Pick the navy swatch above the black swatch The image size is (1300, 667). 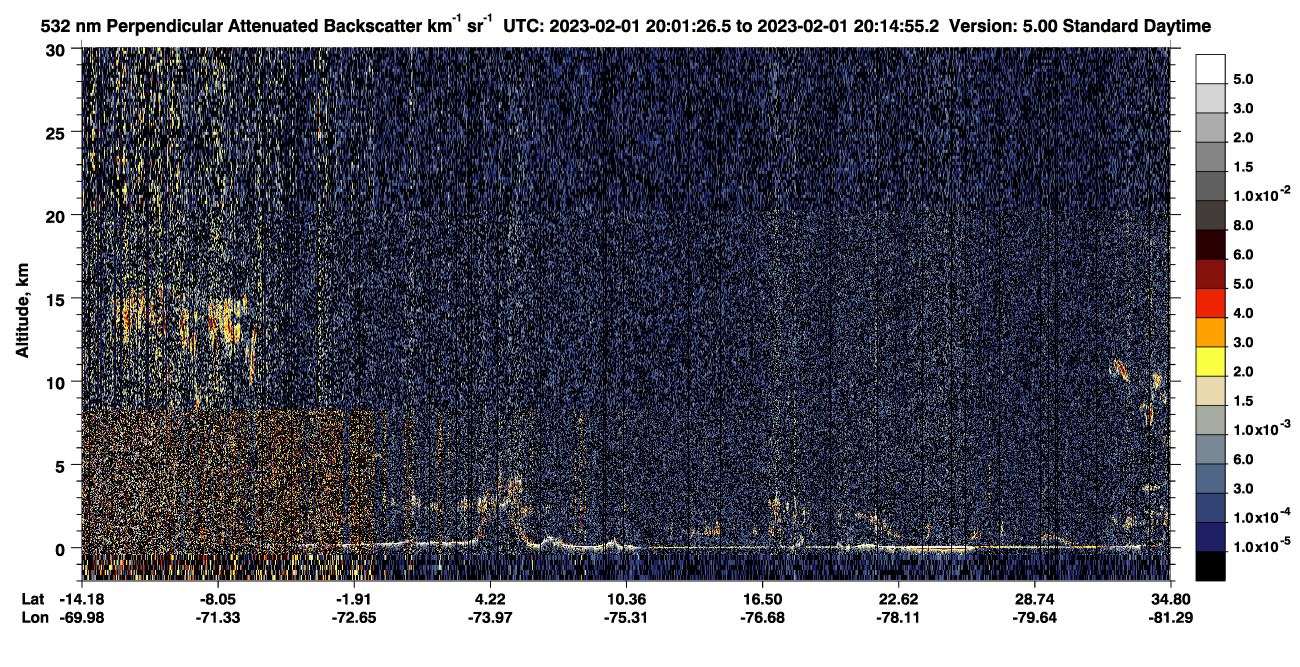[1210, 538]
